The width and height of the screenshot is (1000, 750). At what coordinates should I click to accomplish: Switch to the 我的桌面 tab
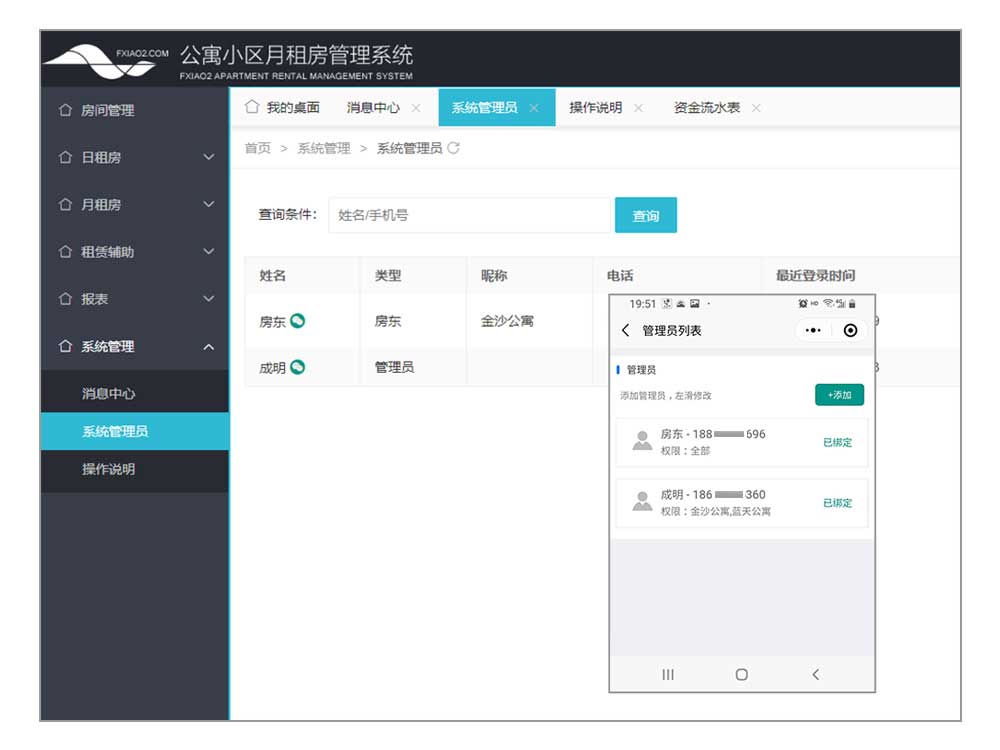tap(283, 107)
